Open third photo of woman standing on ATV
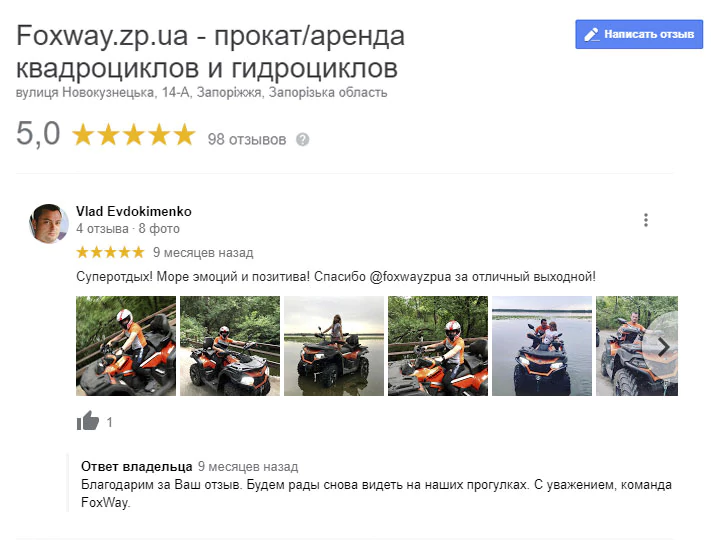This screenshot has height=554, width=719. (334, 346)
